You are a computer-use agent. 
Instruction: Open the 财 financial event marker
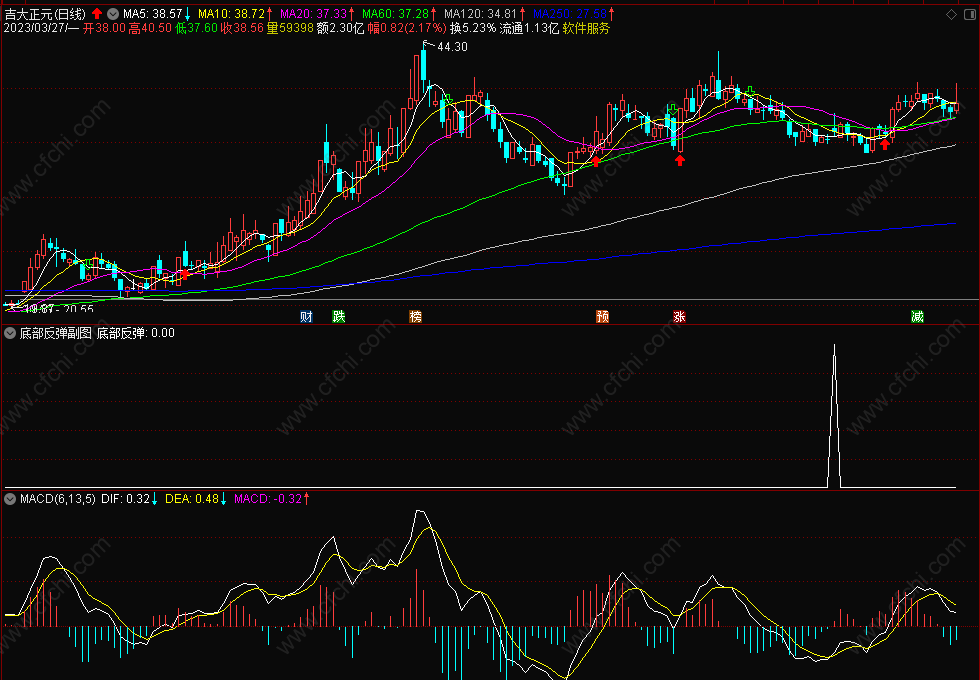[306, 316]
